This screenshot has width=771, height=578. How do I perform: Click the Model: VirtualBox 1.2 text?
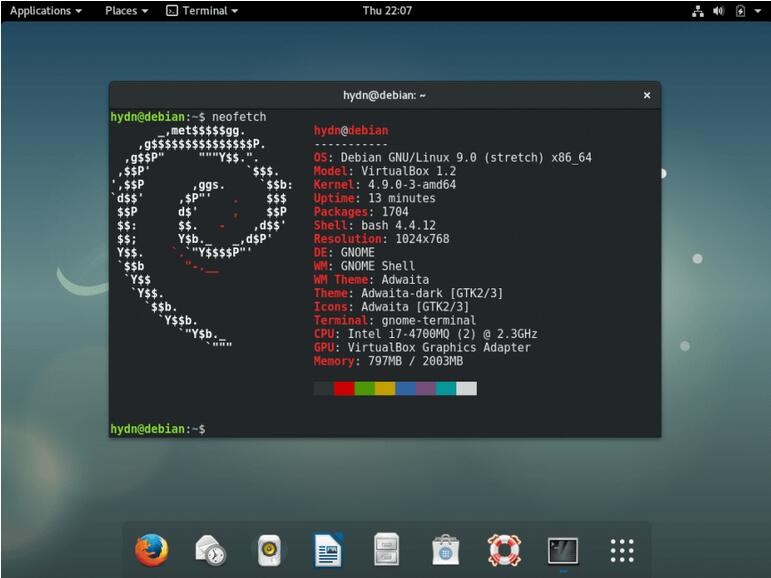(x=385, y=171)
